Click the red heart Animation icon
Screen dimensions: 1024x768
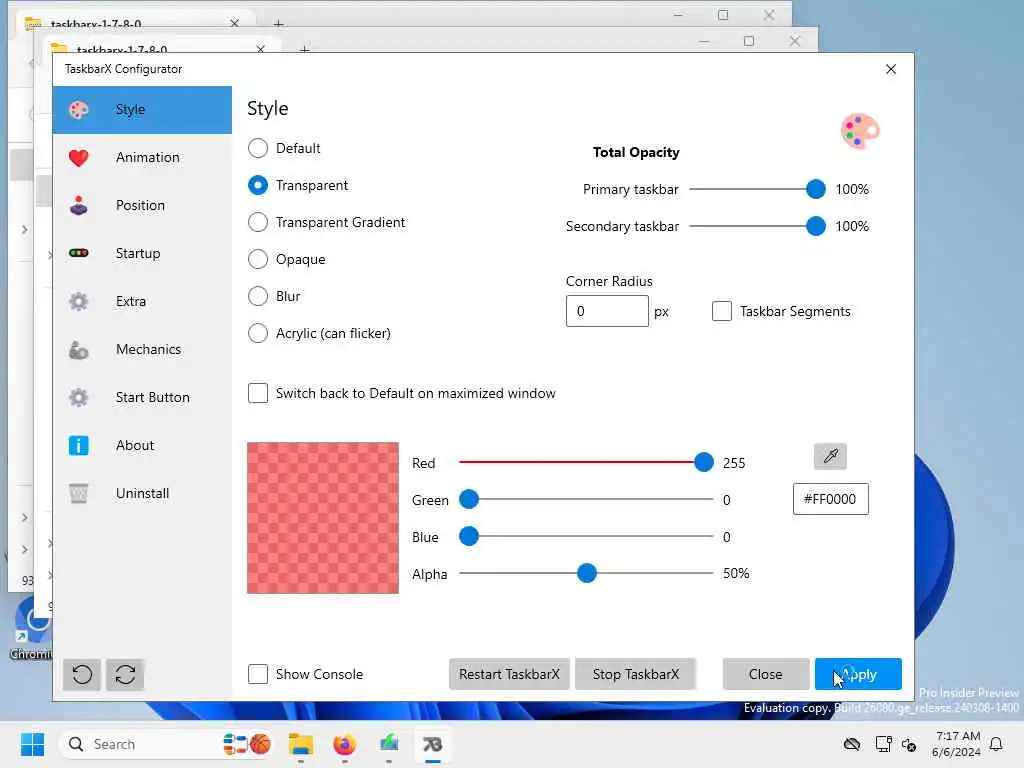point(78,158)
